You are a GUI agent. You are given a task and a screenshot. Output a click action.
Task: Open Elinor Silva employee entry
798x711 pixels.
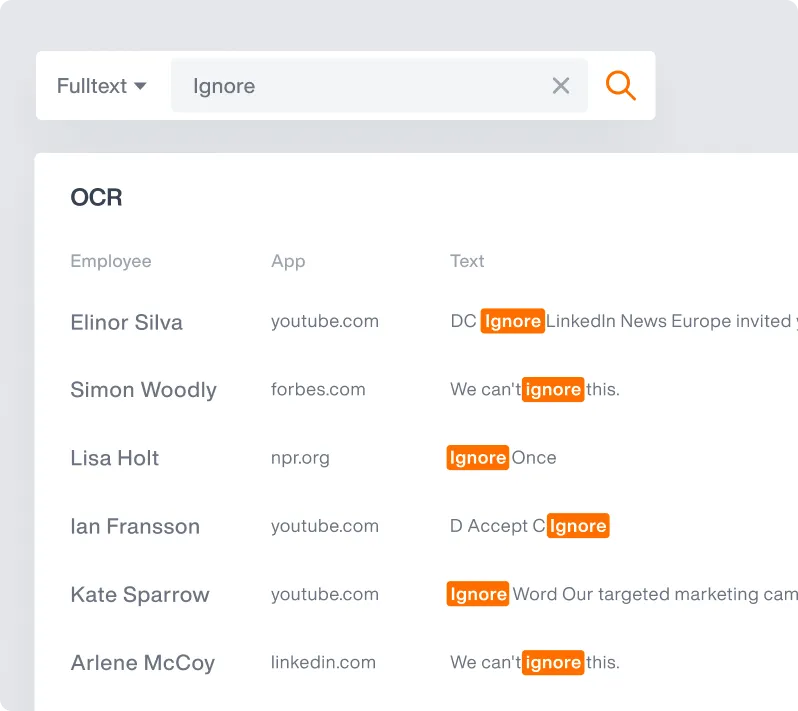click(126, 322)
